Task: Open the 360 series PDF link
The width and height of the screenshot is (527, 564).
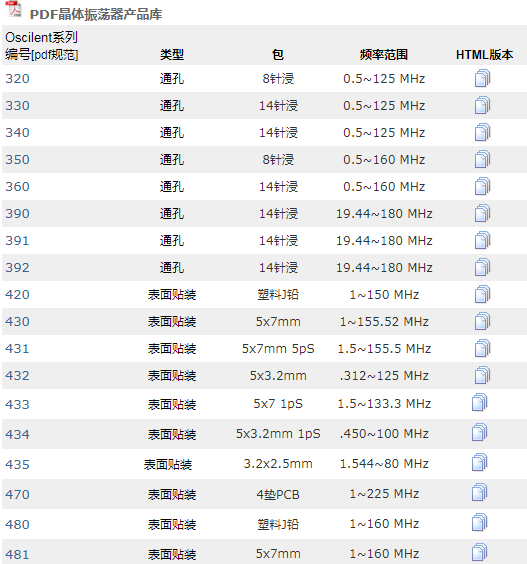Action: pos(17,186)
